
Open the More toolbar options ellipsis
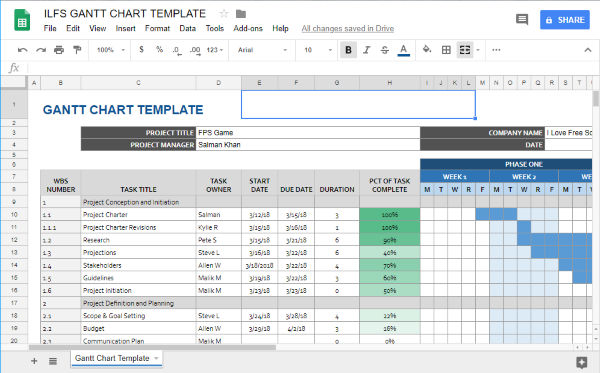coord(496,50)
